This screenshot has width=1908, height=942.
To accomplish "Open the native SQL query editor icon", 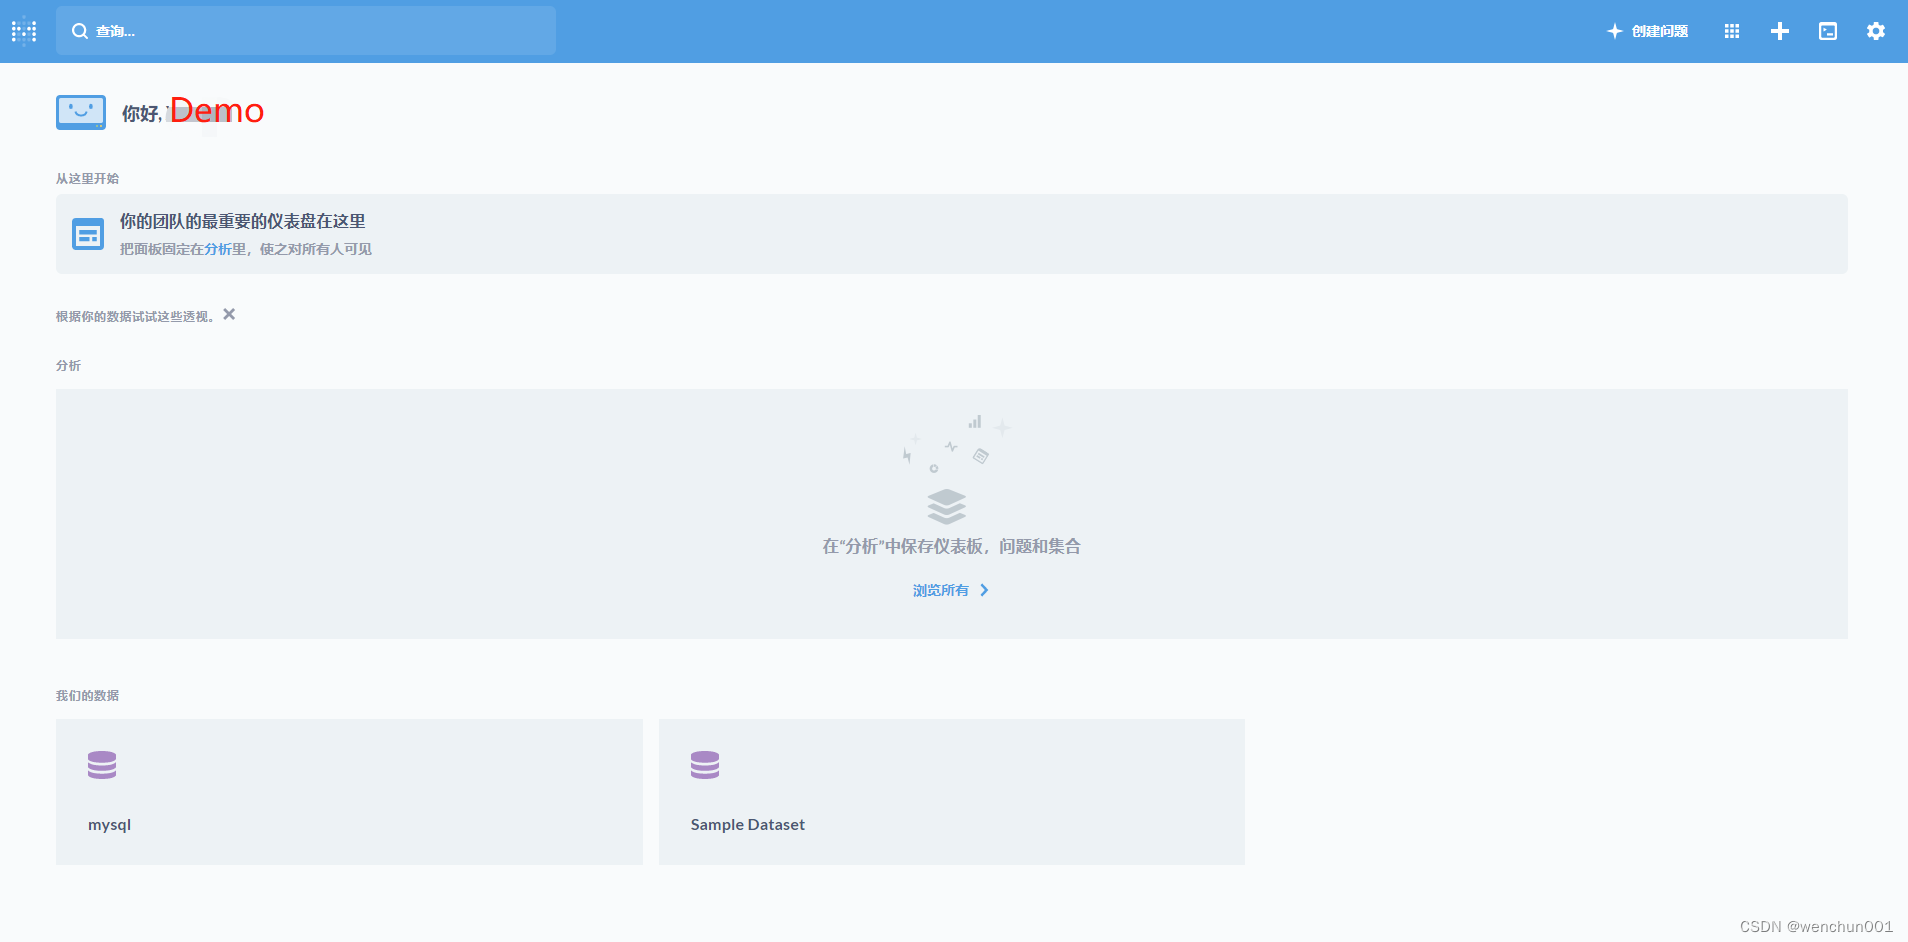I will 1828,31.
